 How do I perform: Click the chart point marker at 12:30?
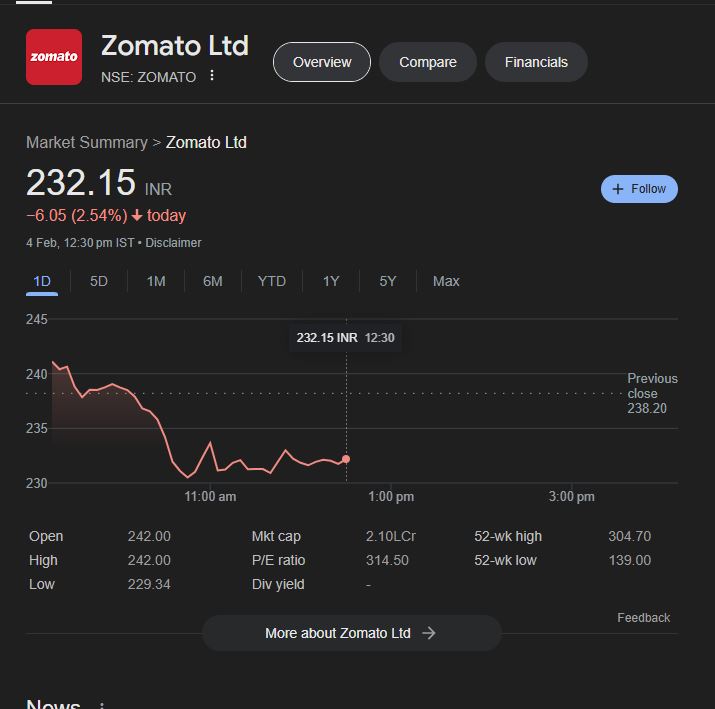point(346,459)
